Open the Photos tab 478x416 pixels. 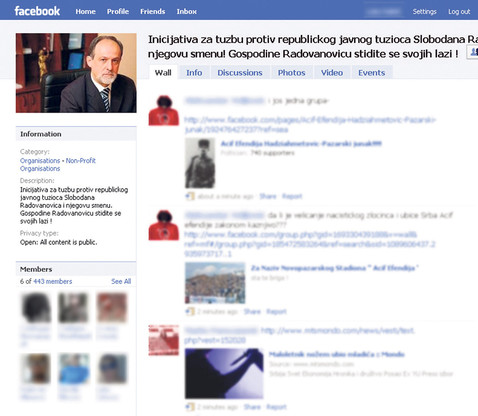291,73
